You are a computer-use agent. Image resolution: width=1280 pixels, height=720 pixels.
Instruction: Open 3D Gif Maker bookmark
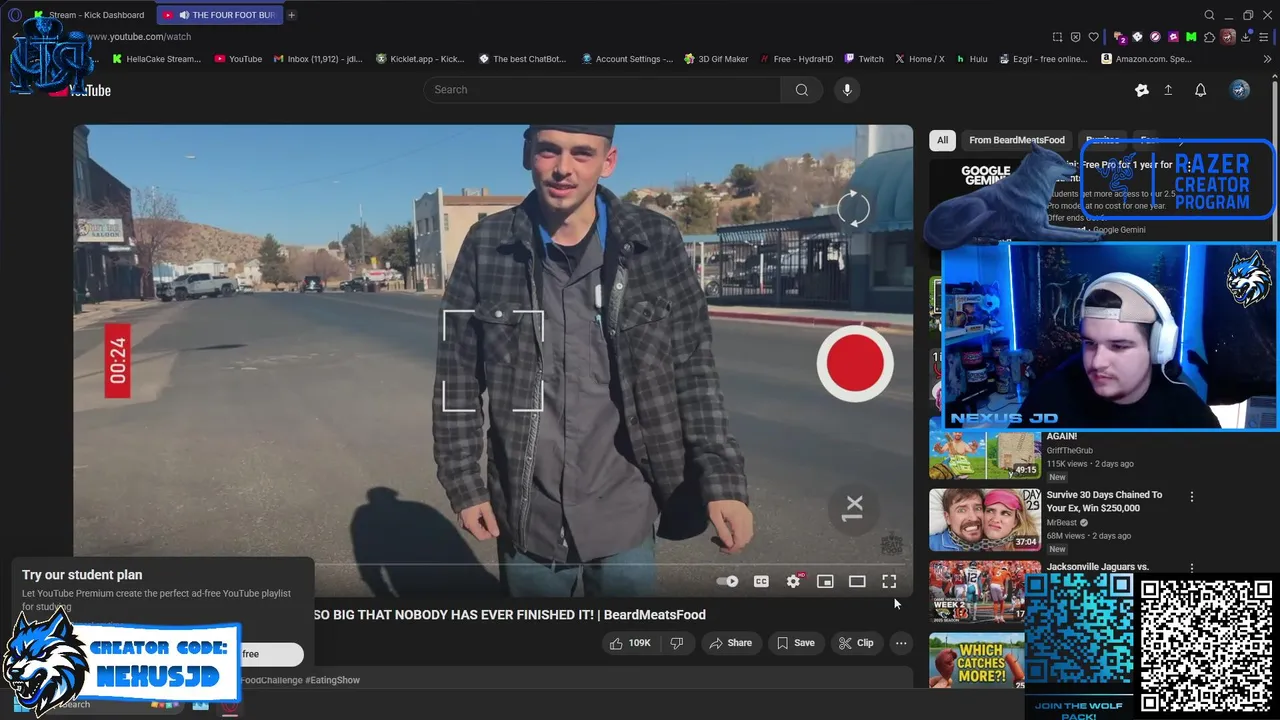[x=716, y=59]
